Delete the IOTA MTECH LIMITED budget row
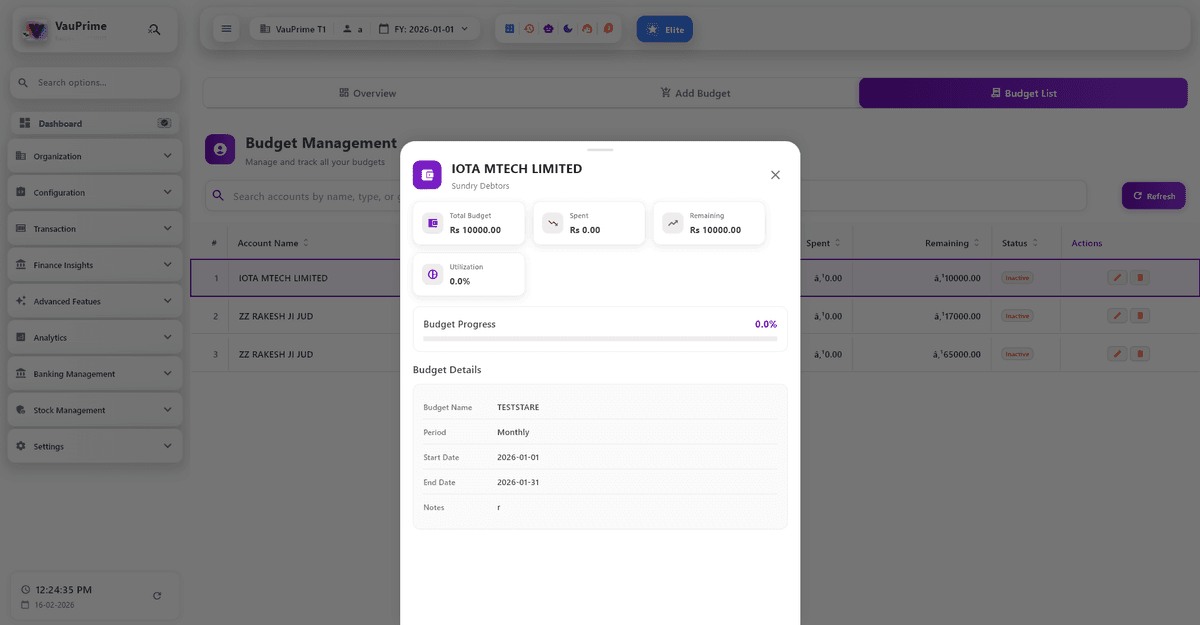 click(x=1140, y=278)
